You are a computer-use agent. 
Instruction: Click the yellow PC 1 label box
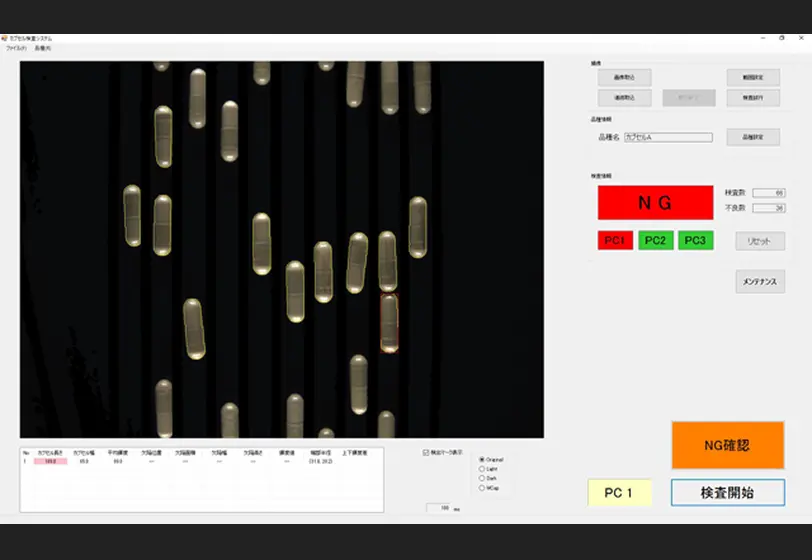click(618, 492)
